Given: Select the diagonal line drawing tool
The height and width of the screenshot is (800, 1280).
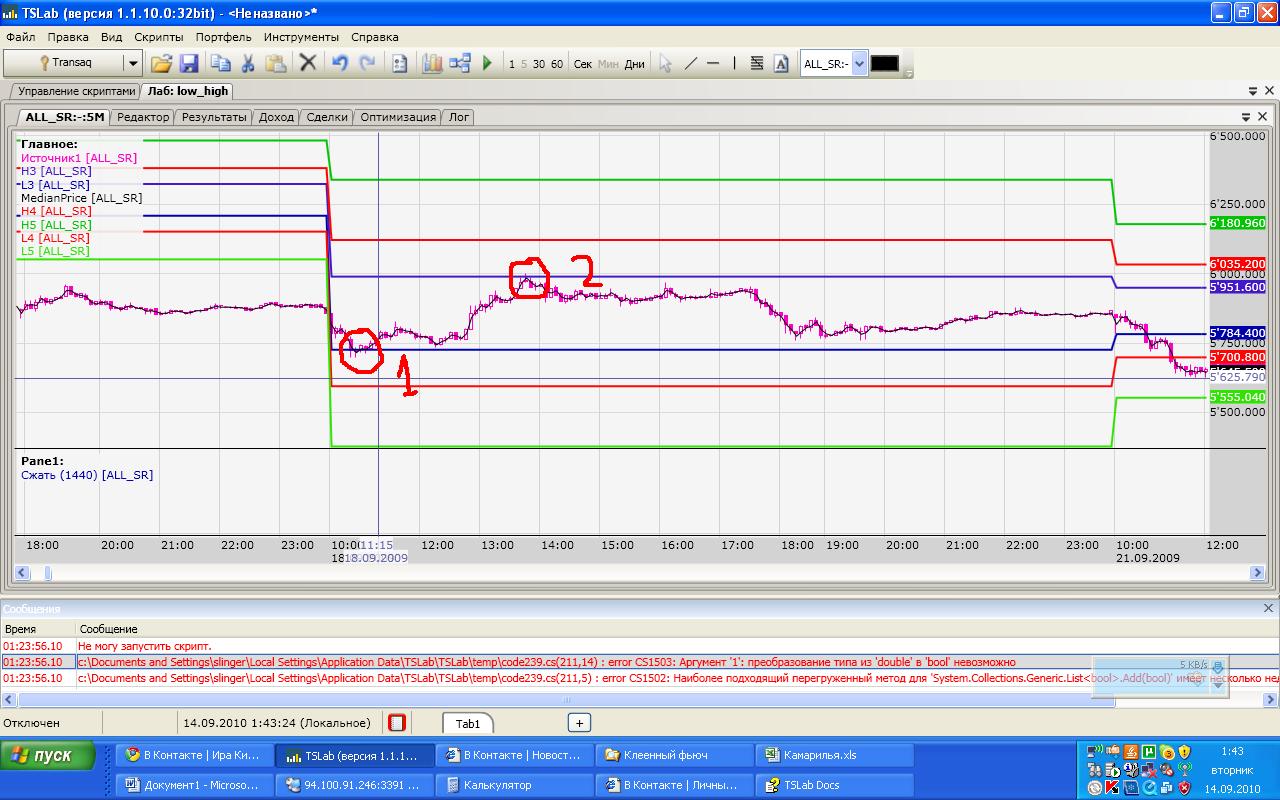Looking at the screenshot, I should pyautogui.click(x=690, y=63).
